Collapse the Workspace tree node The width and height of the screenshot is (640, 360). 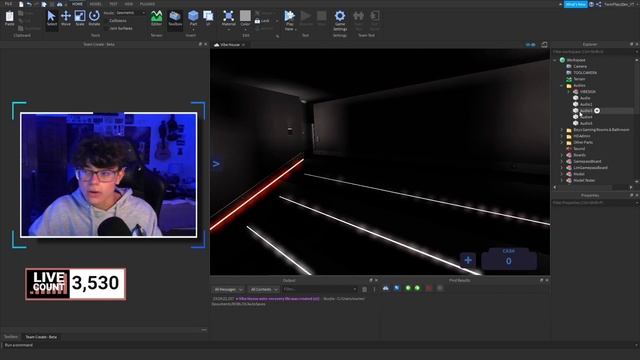555,60
